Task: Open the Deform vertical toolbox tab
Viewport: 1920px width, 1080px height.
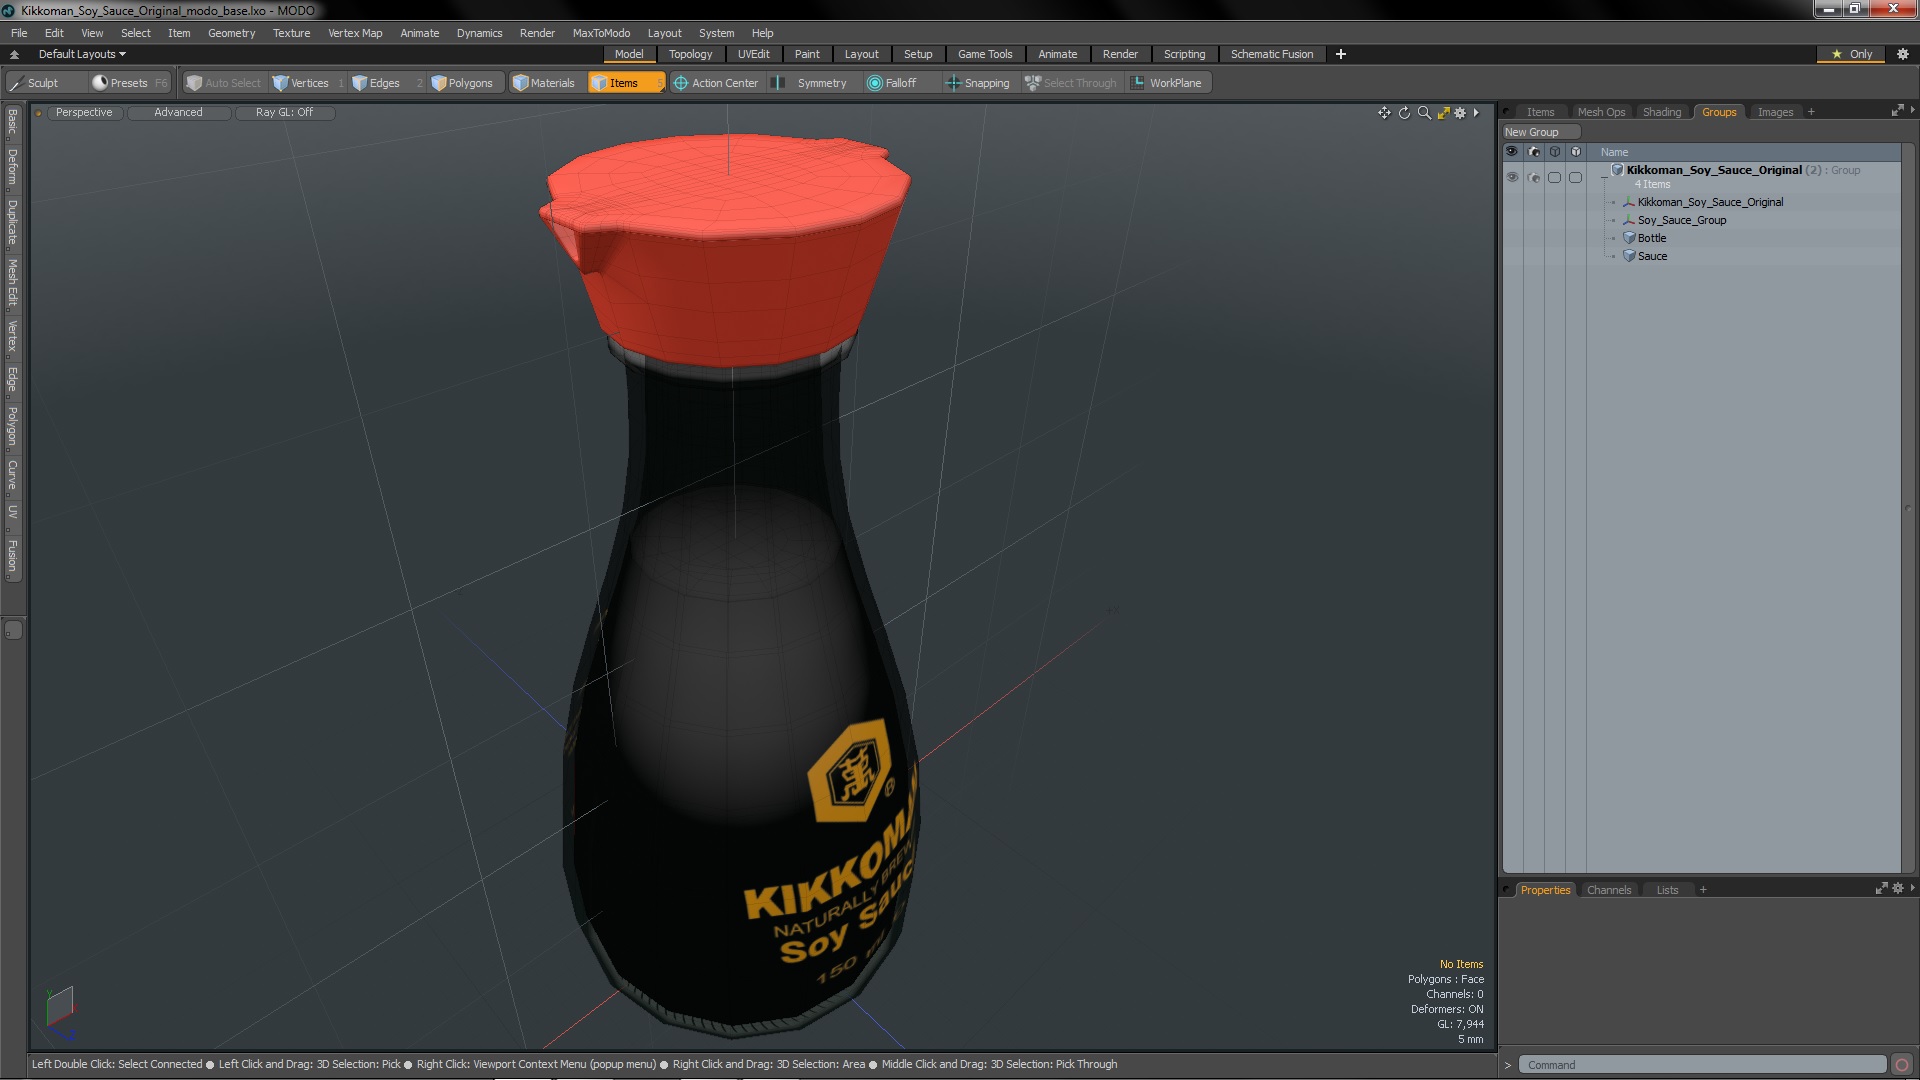Action: coord(13,168)
